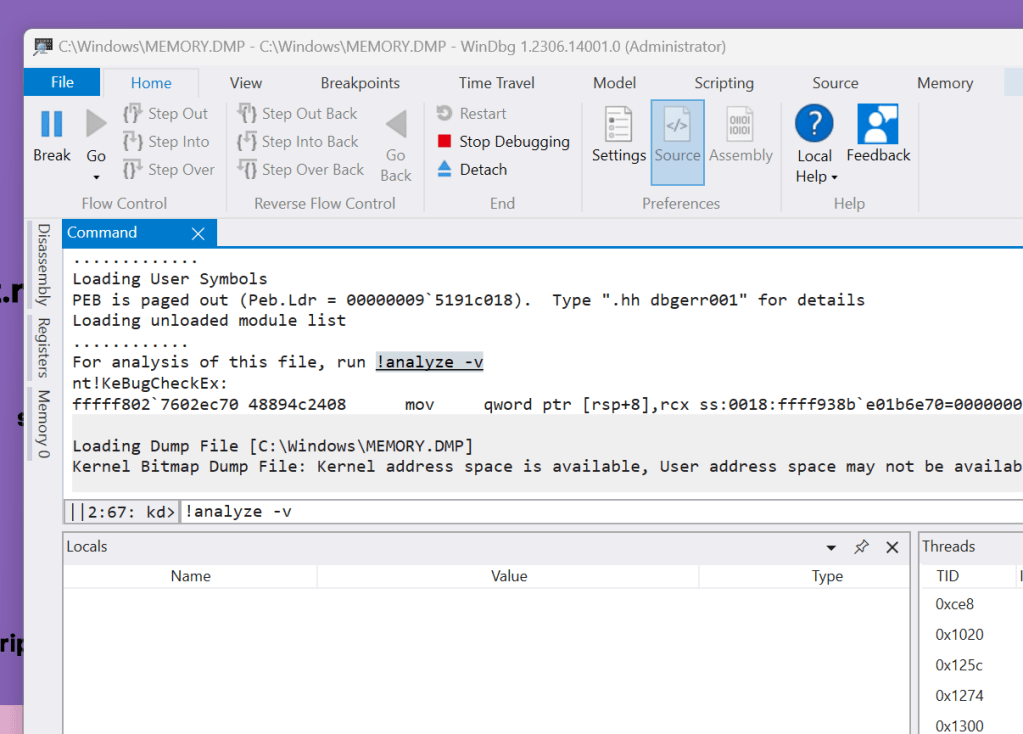
Task: Toggle Assembly mode preference
Action: coord(741,135)
